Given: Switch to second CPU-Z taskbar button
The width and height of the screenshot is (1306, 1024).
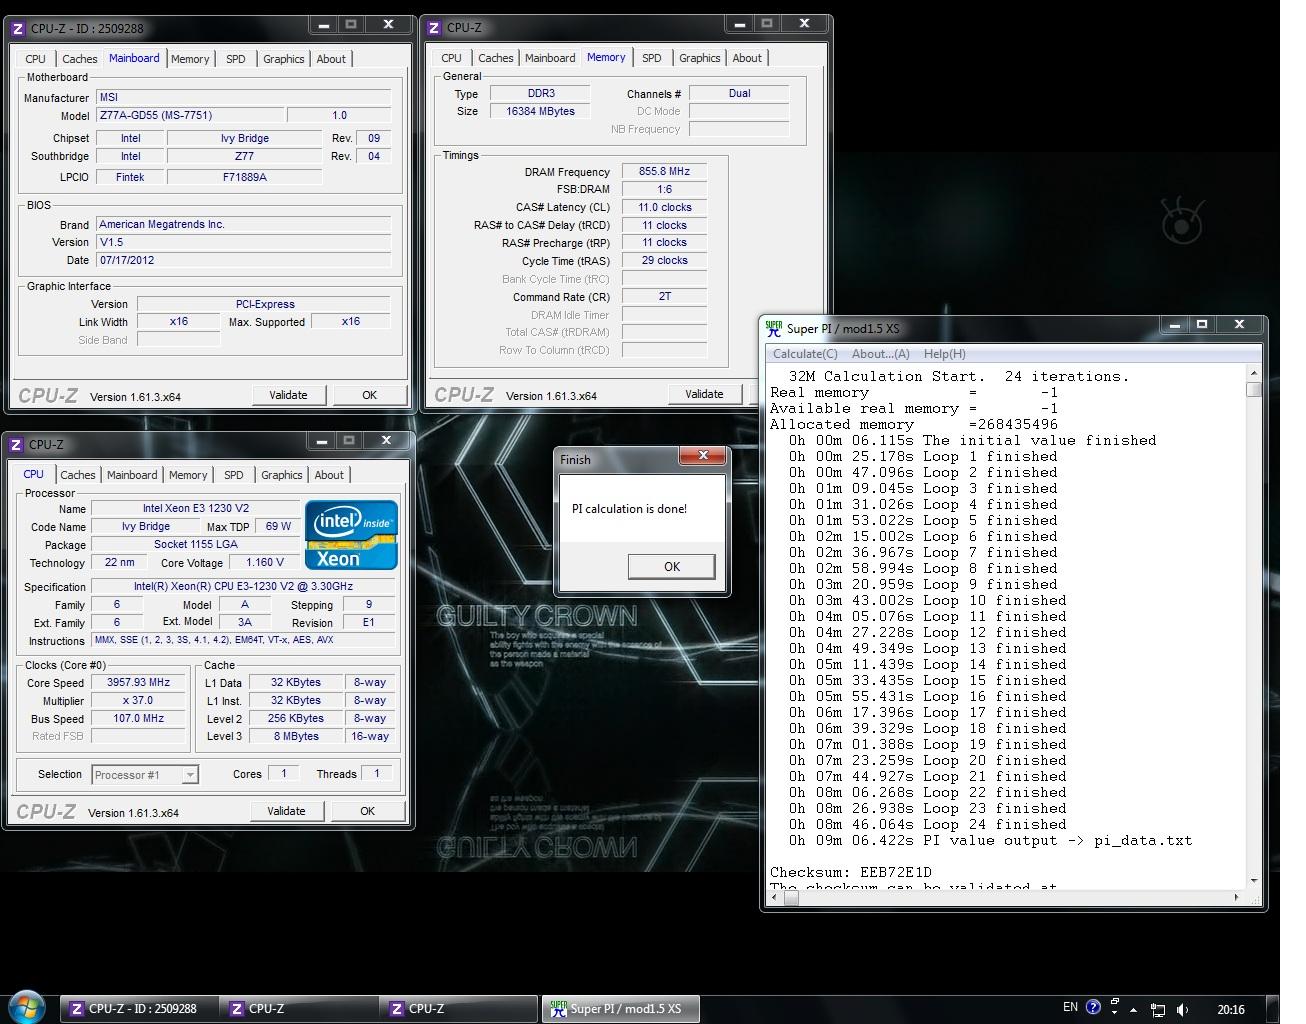Looking at the screenshot, I should (x=298, y=1009).
